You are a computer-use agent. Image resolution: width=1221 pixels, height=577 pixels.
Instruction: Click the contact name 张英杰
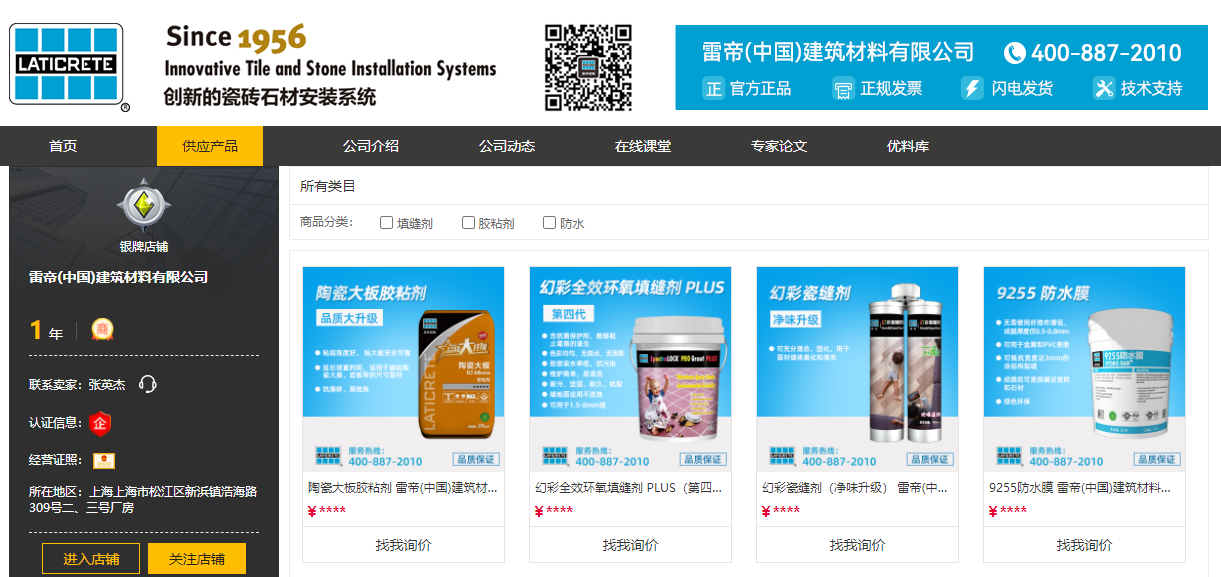[107, 384]
